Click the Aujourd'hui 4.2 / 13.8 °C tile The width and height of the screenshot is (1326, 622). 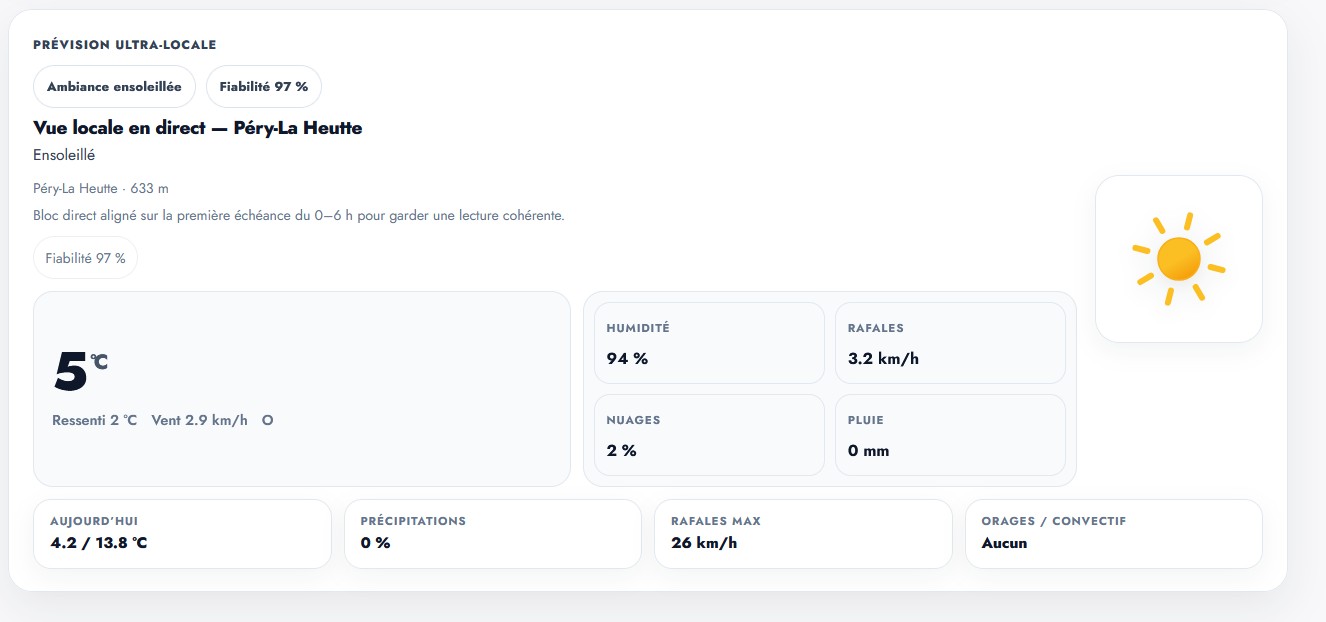tap(182, 533)
